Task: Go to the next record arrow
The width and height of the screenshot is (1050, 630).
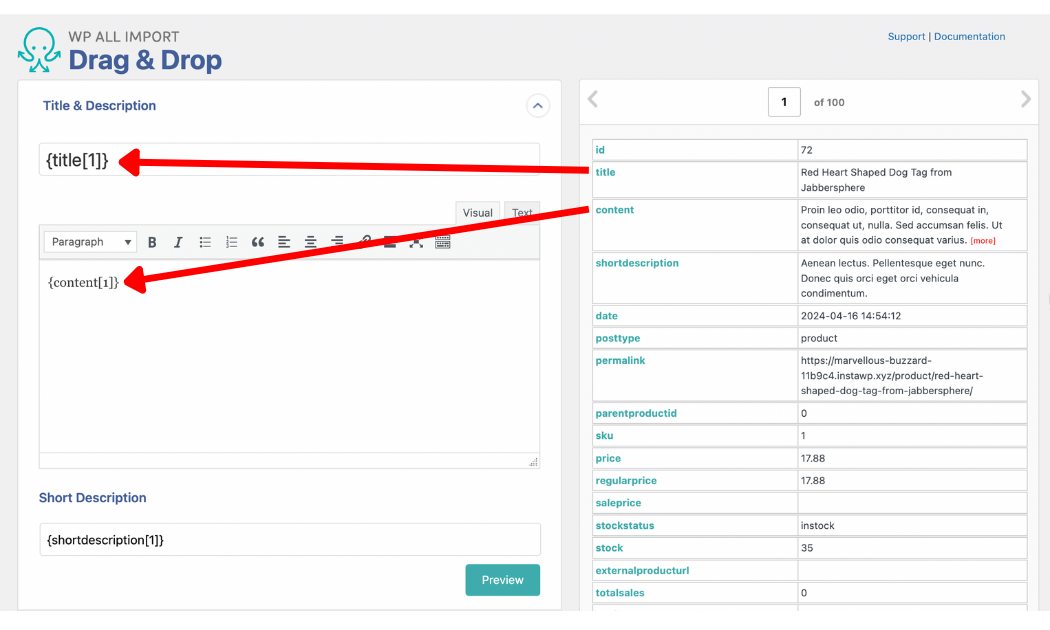Action: point(1025,99)
